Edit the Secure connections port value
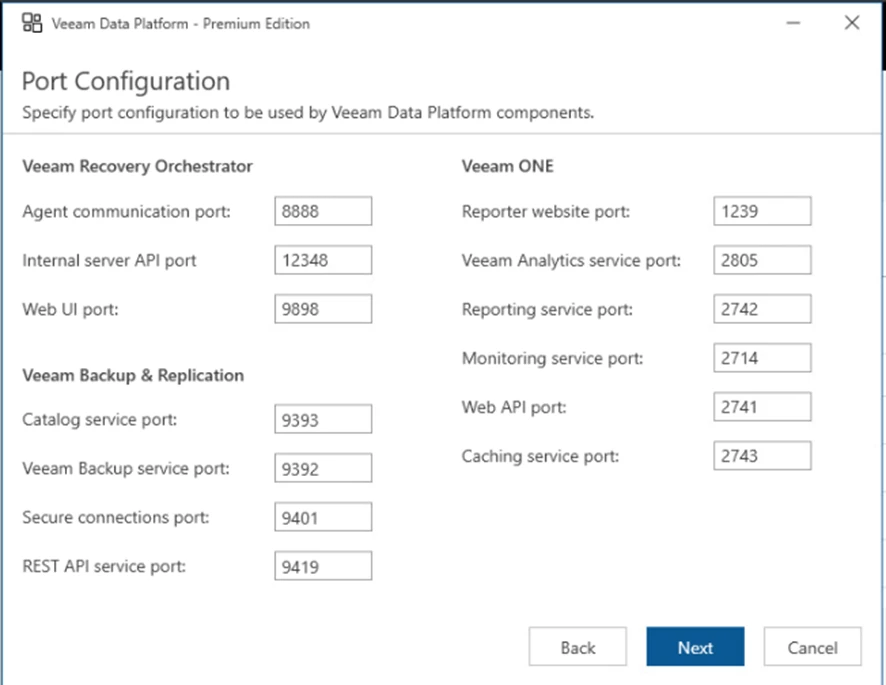This screenshot has width=886, height=685. (323, 517)
